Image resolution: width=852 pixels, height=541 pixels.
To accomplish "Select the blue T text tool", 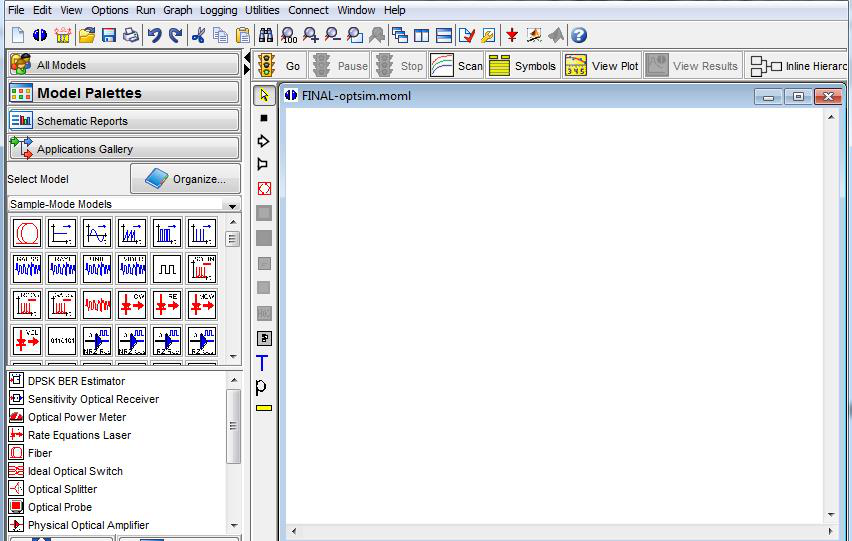I will [262, 362].
